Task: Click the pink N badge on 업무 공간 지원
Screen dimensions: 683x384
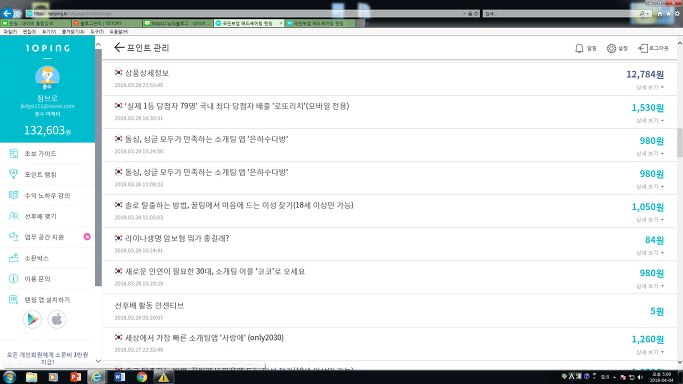Action: (x=87, y=236)
